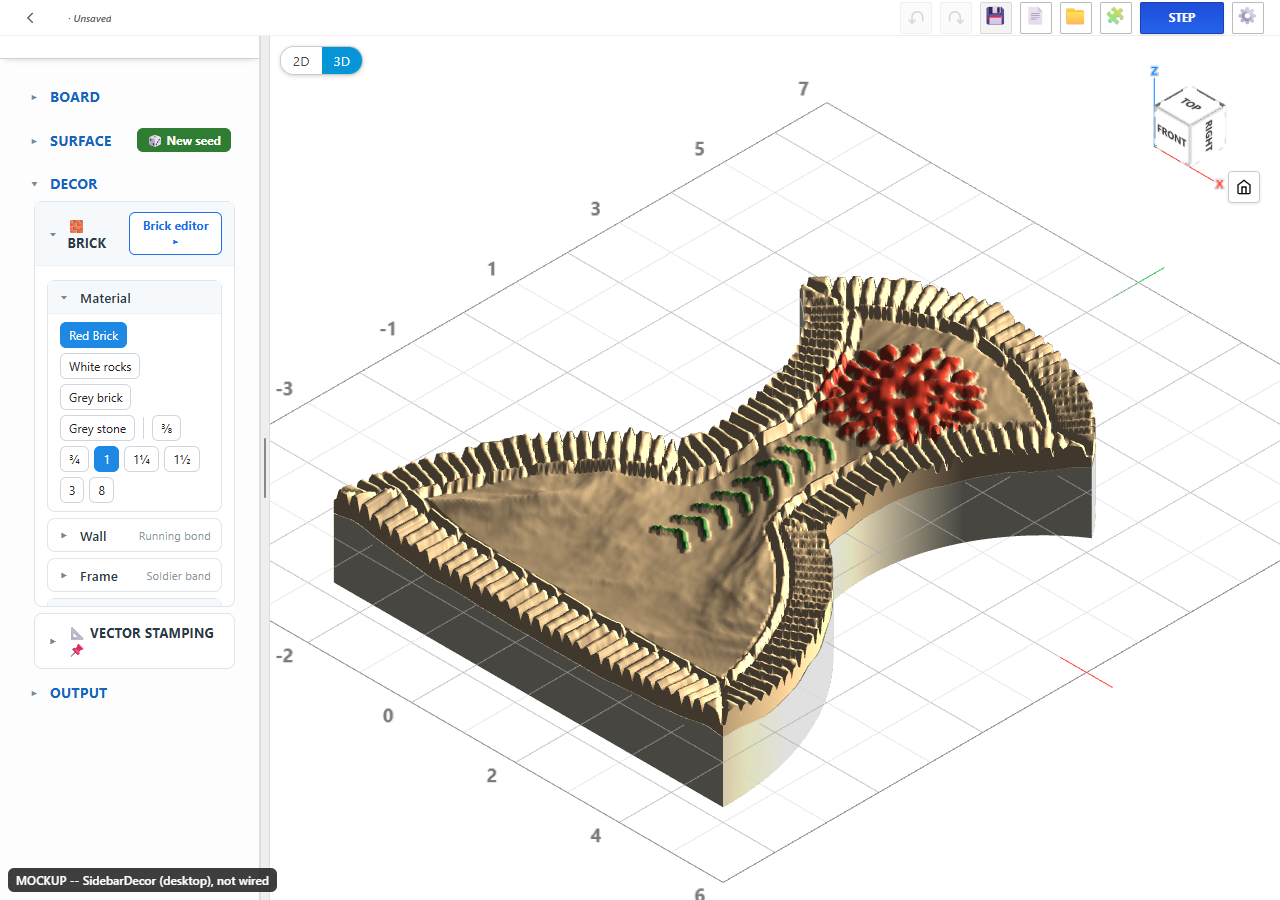Expand the Frame Soldier band row

tap(135, 576)
